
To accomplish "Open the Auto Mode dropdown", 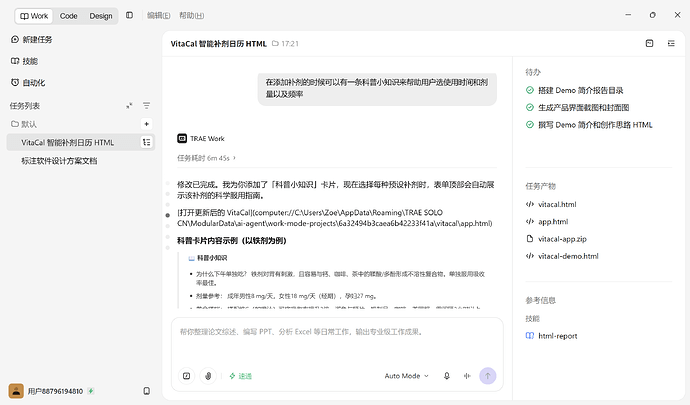I will pos(406,376).
